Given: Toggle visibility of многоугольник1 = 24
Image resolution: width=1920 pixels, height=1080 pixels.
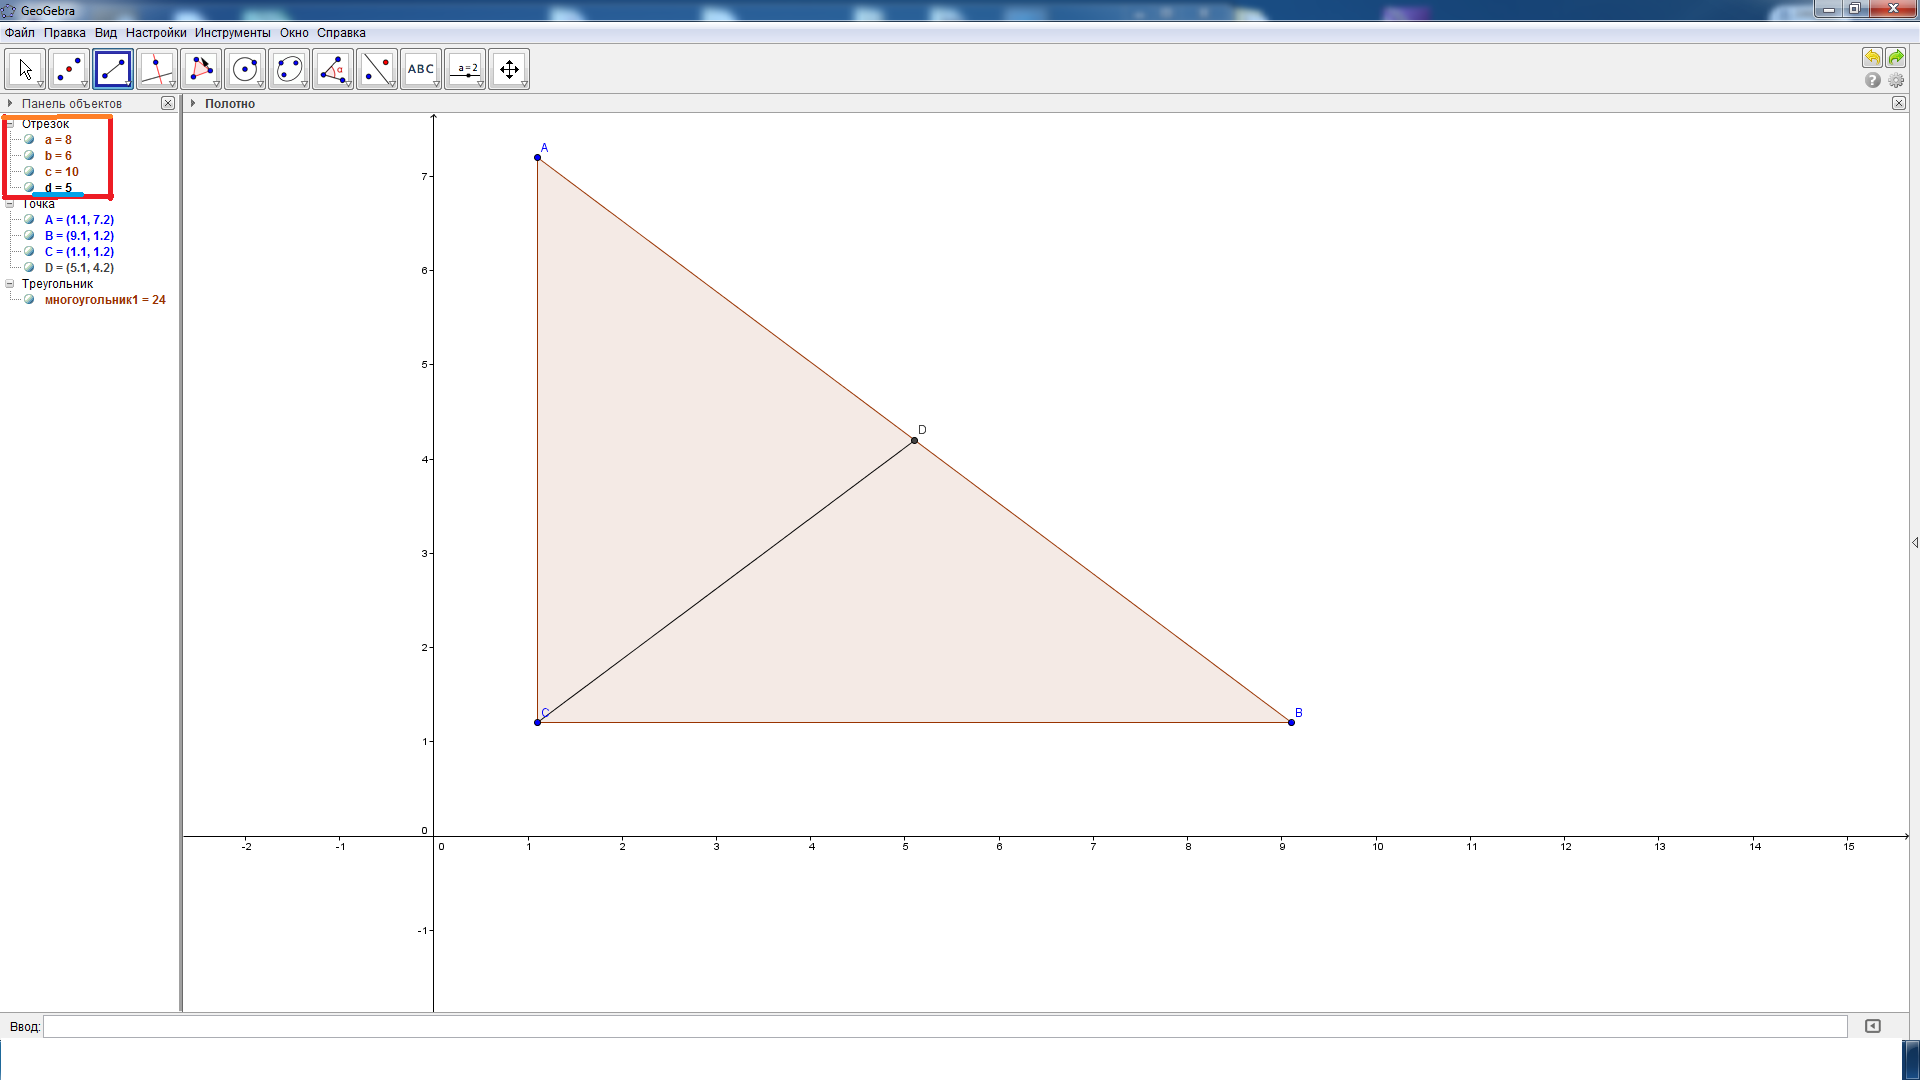Looking at the screenshot, I should click(x=29, y=299).
